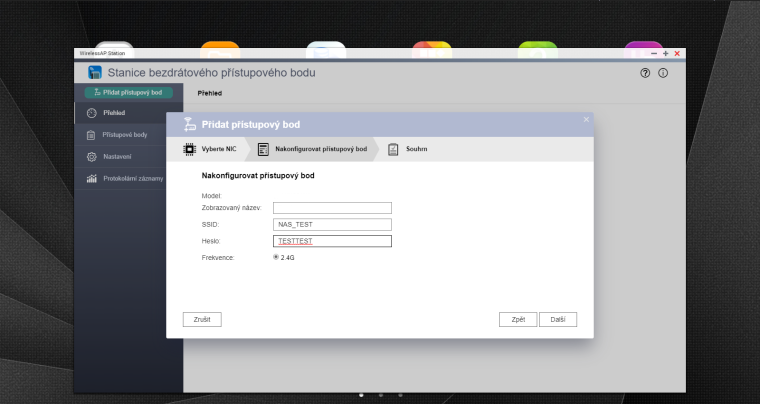The image size is (760, 404).
Task: Close the WirelessAP Station window
Action: tap(677, 54)
